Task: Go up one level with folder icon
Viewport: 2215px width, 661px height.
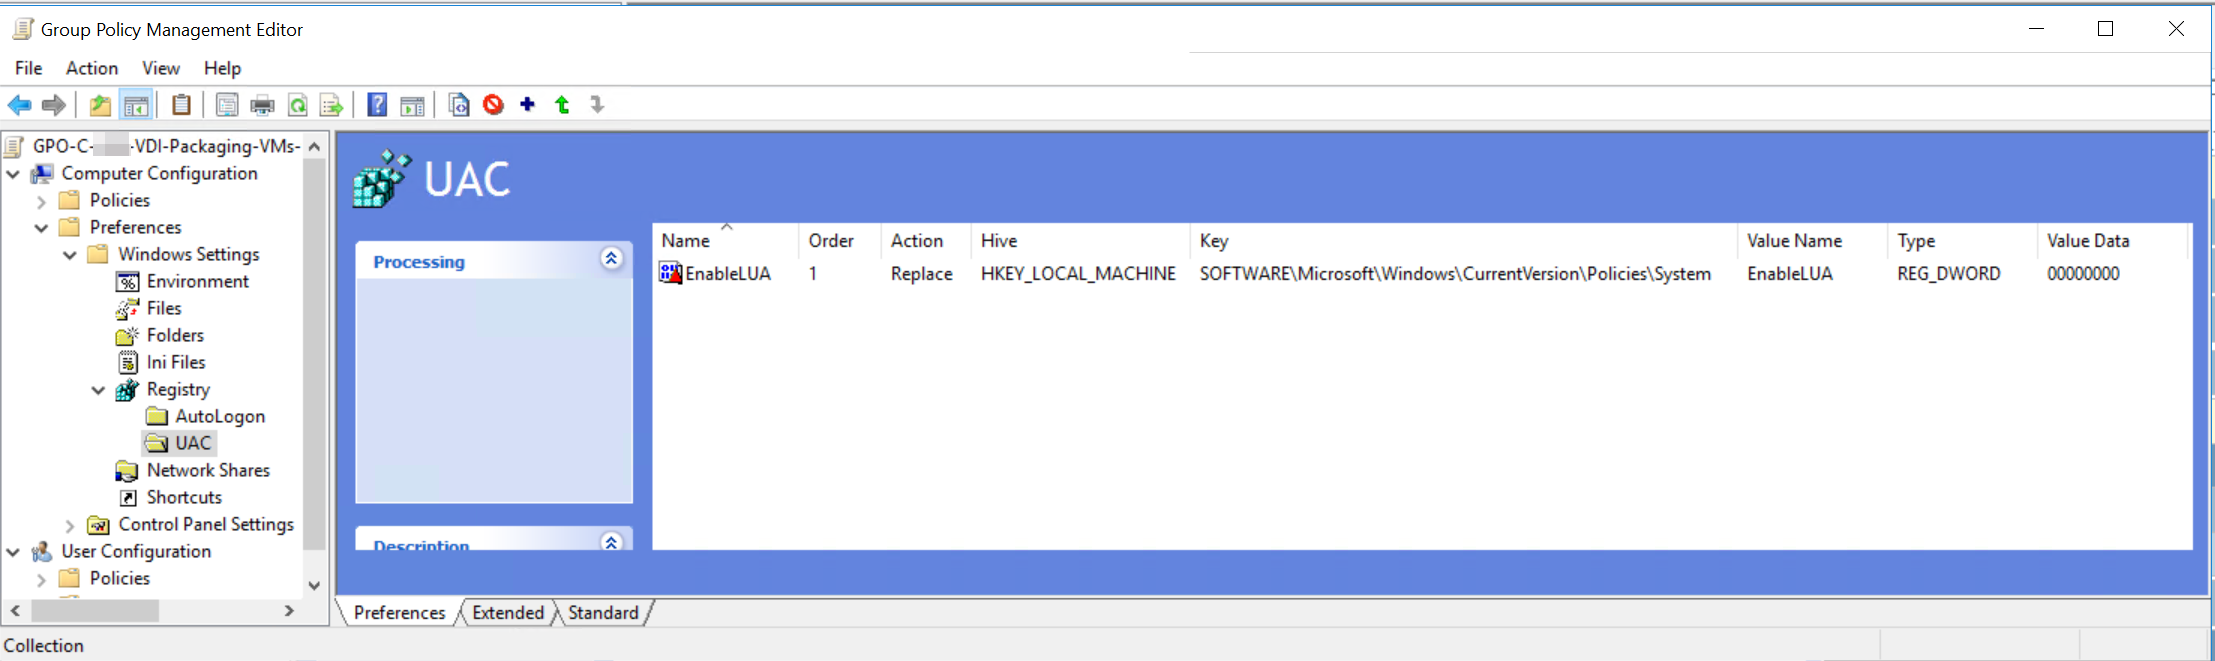Action: click(100, 105)
